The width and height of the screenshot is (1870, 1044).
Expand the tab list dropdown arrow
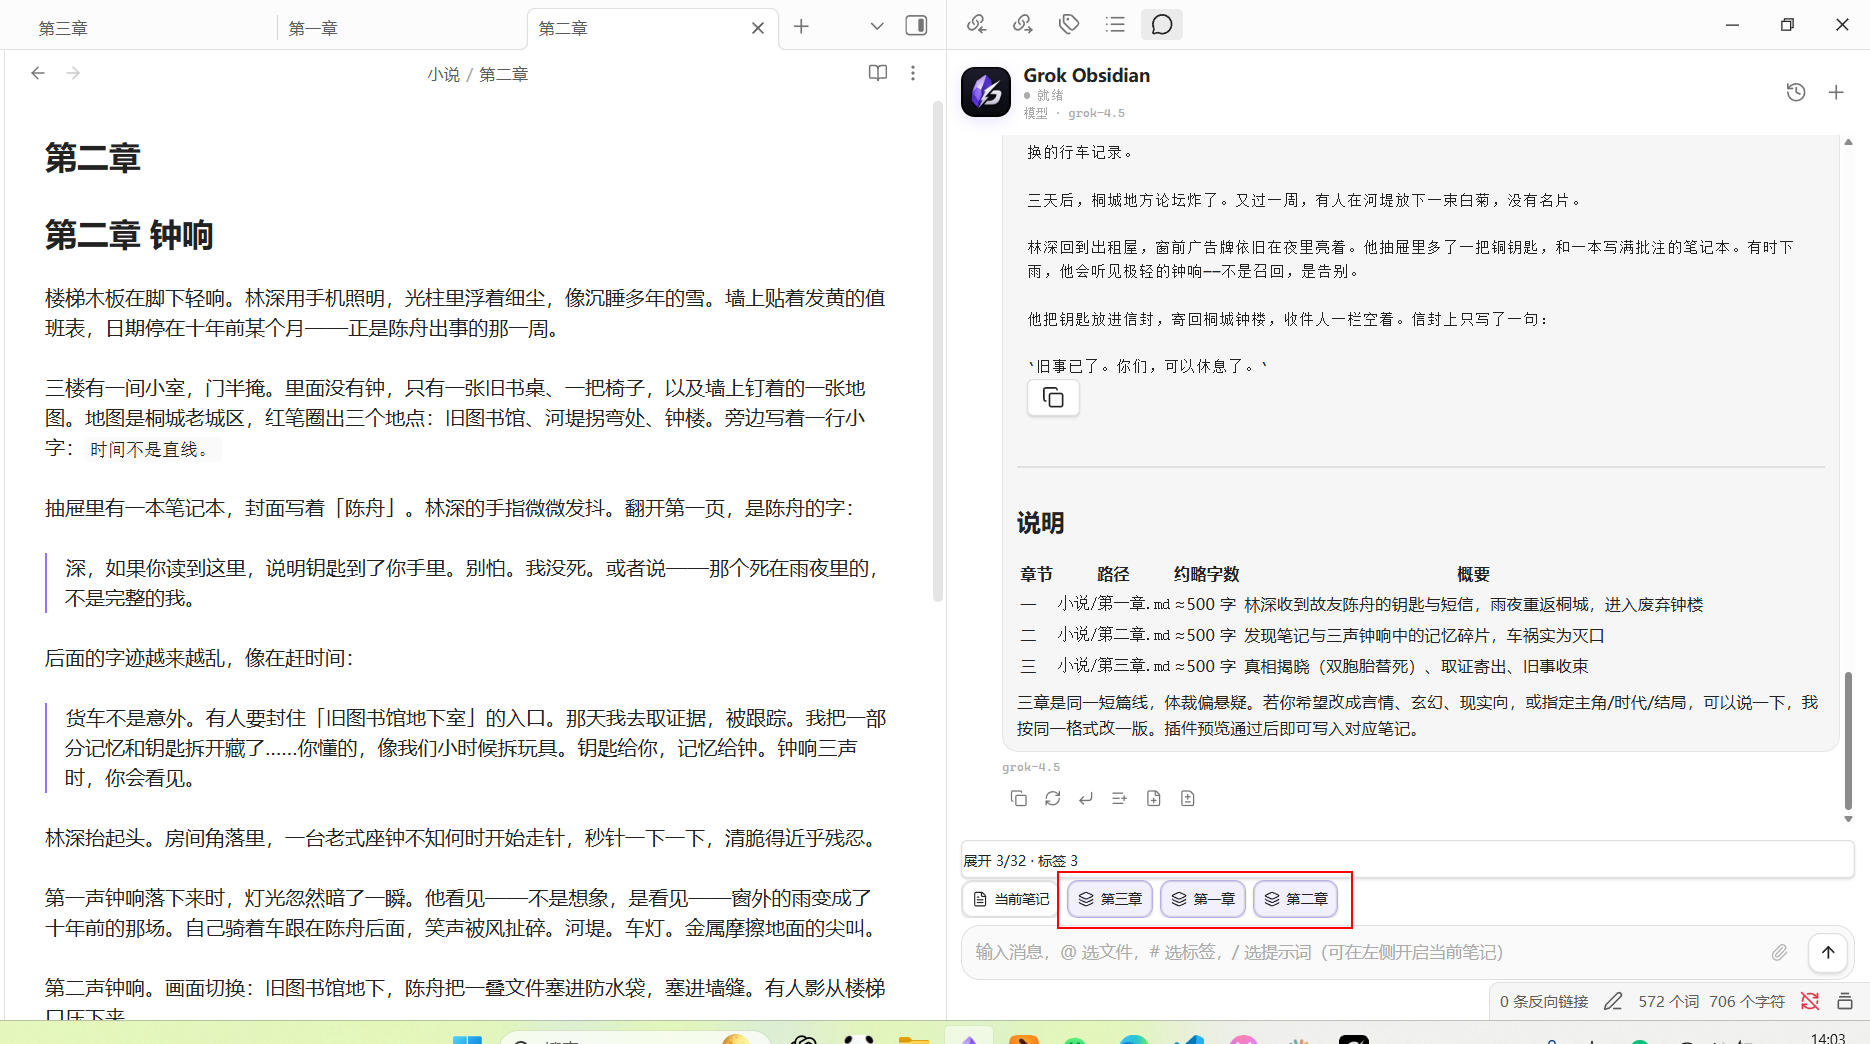pyautogui.click(x=877, y=27)
